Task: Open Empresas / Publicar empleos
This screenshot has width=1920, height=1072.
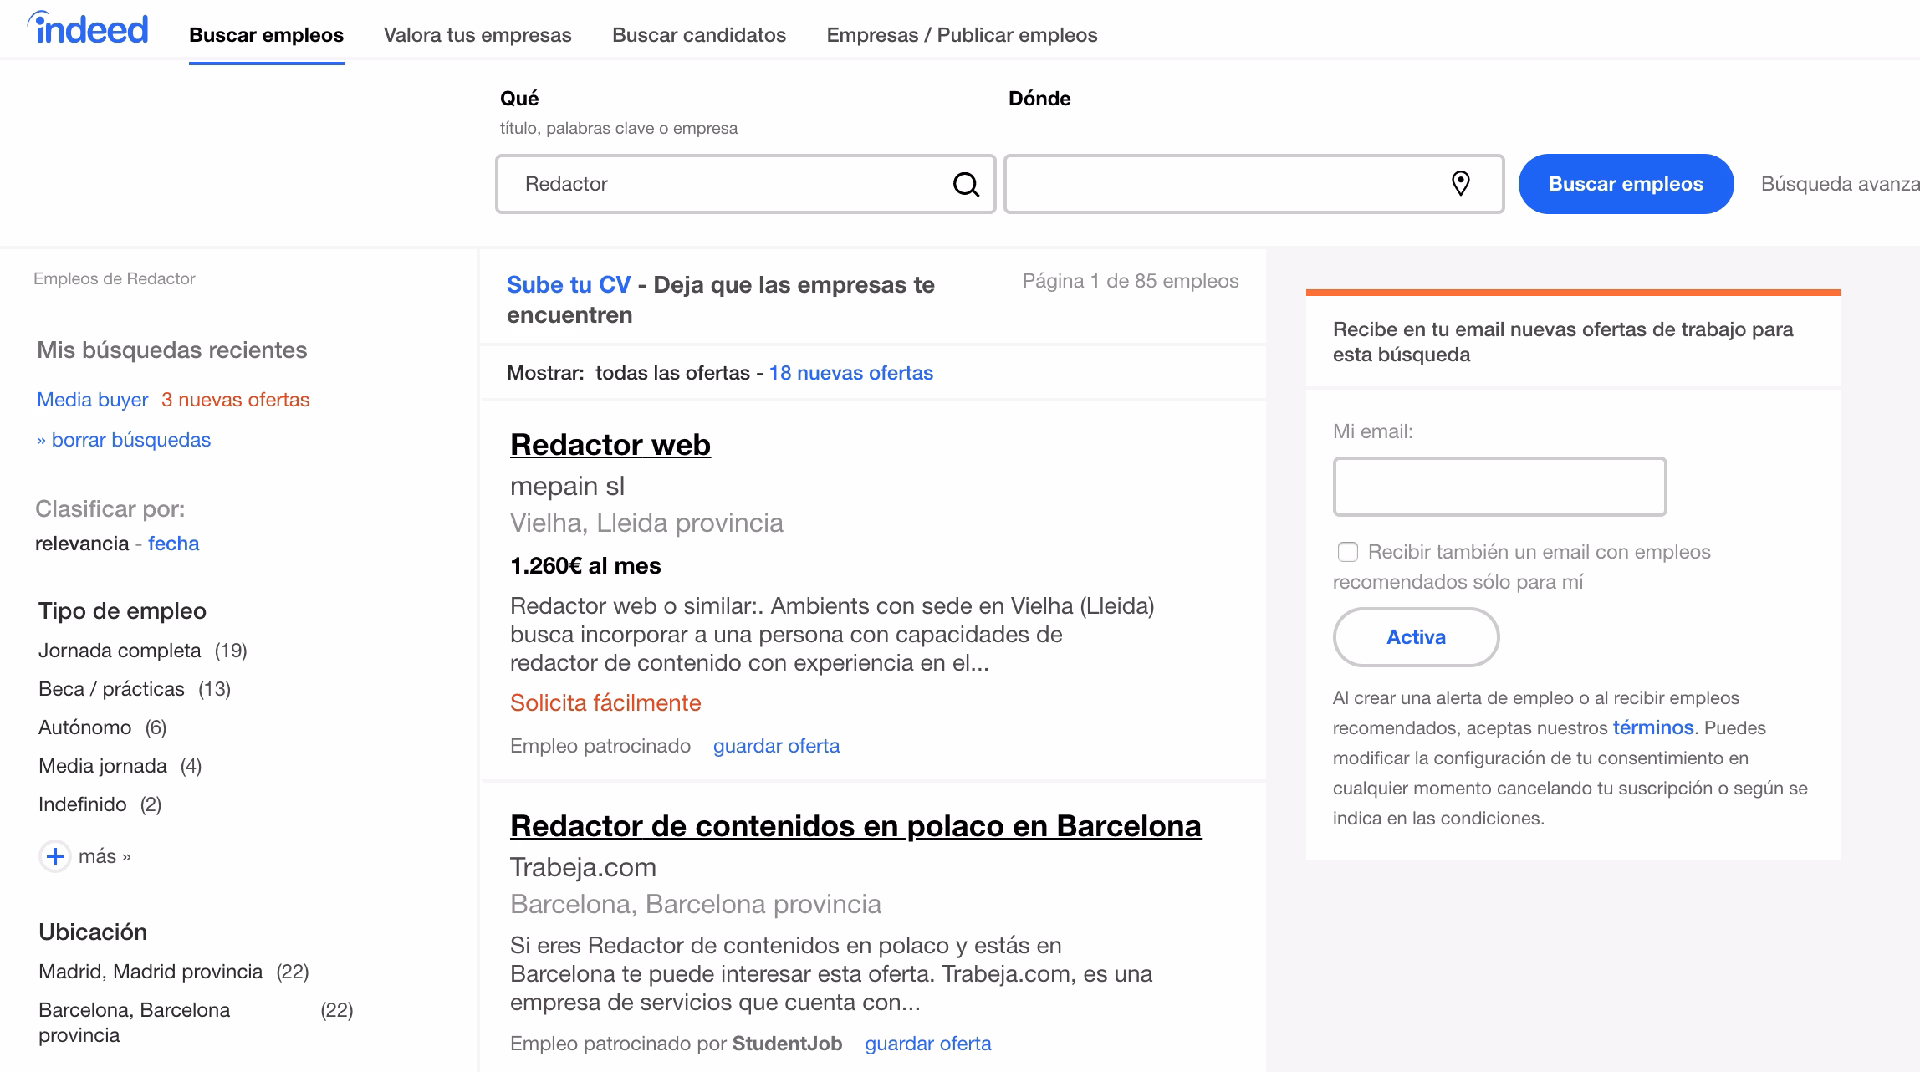Action: click(961, 35)
